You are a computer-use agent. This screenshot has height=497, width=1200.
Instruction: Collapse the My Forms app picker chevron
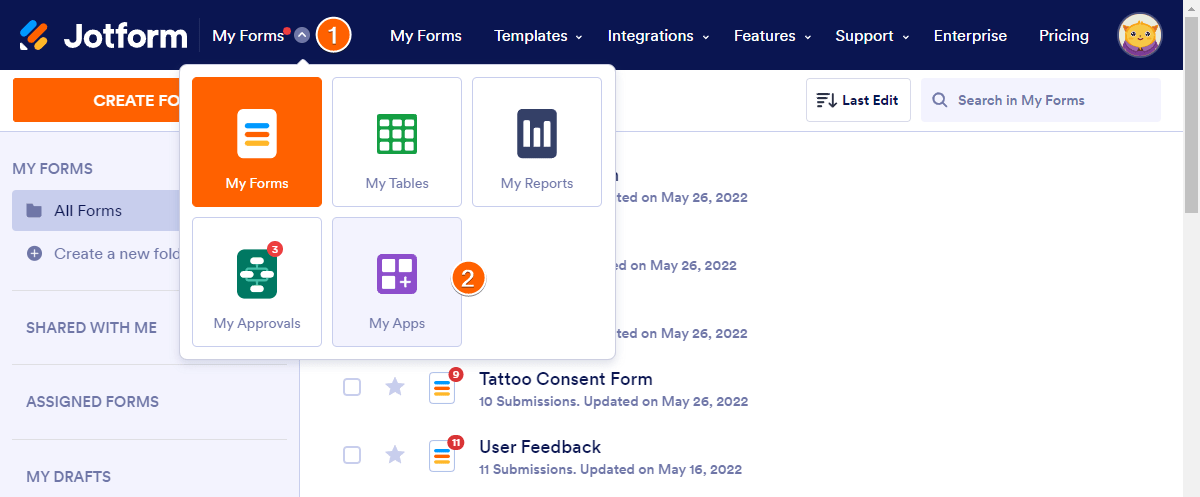tap(302, 36)
